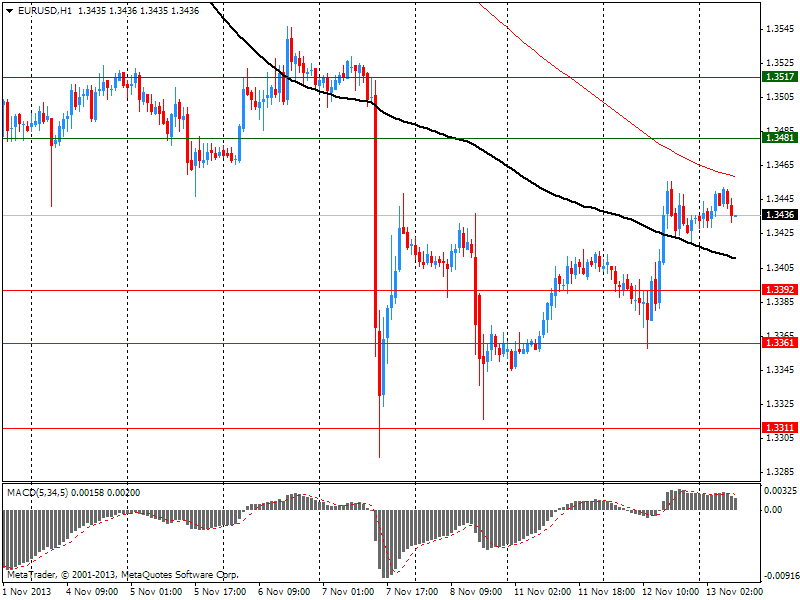Select the 1.3392 red level label

(x=780, y=290)
